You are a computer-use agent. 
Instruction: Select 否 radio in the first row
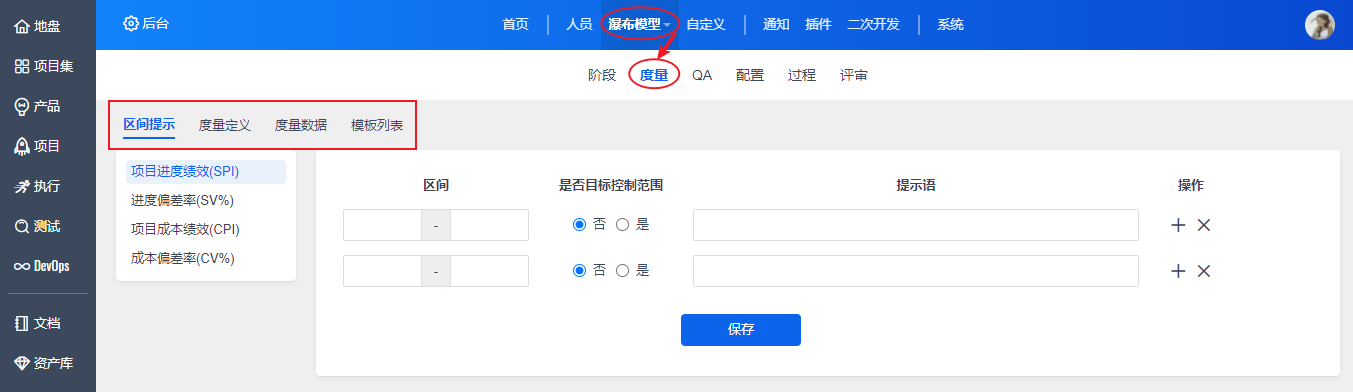pos(579,225)
